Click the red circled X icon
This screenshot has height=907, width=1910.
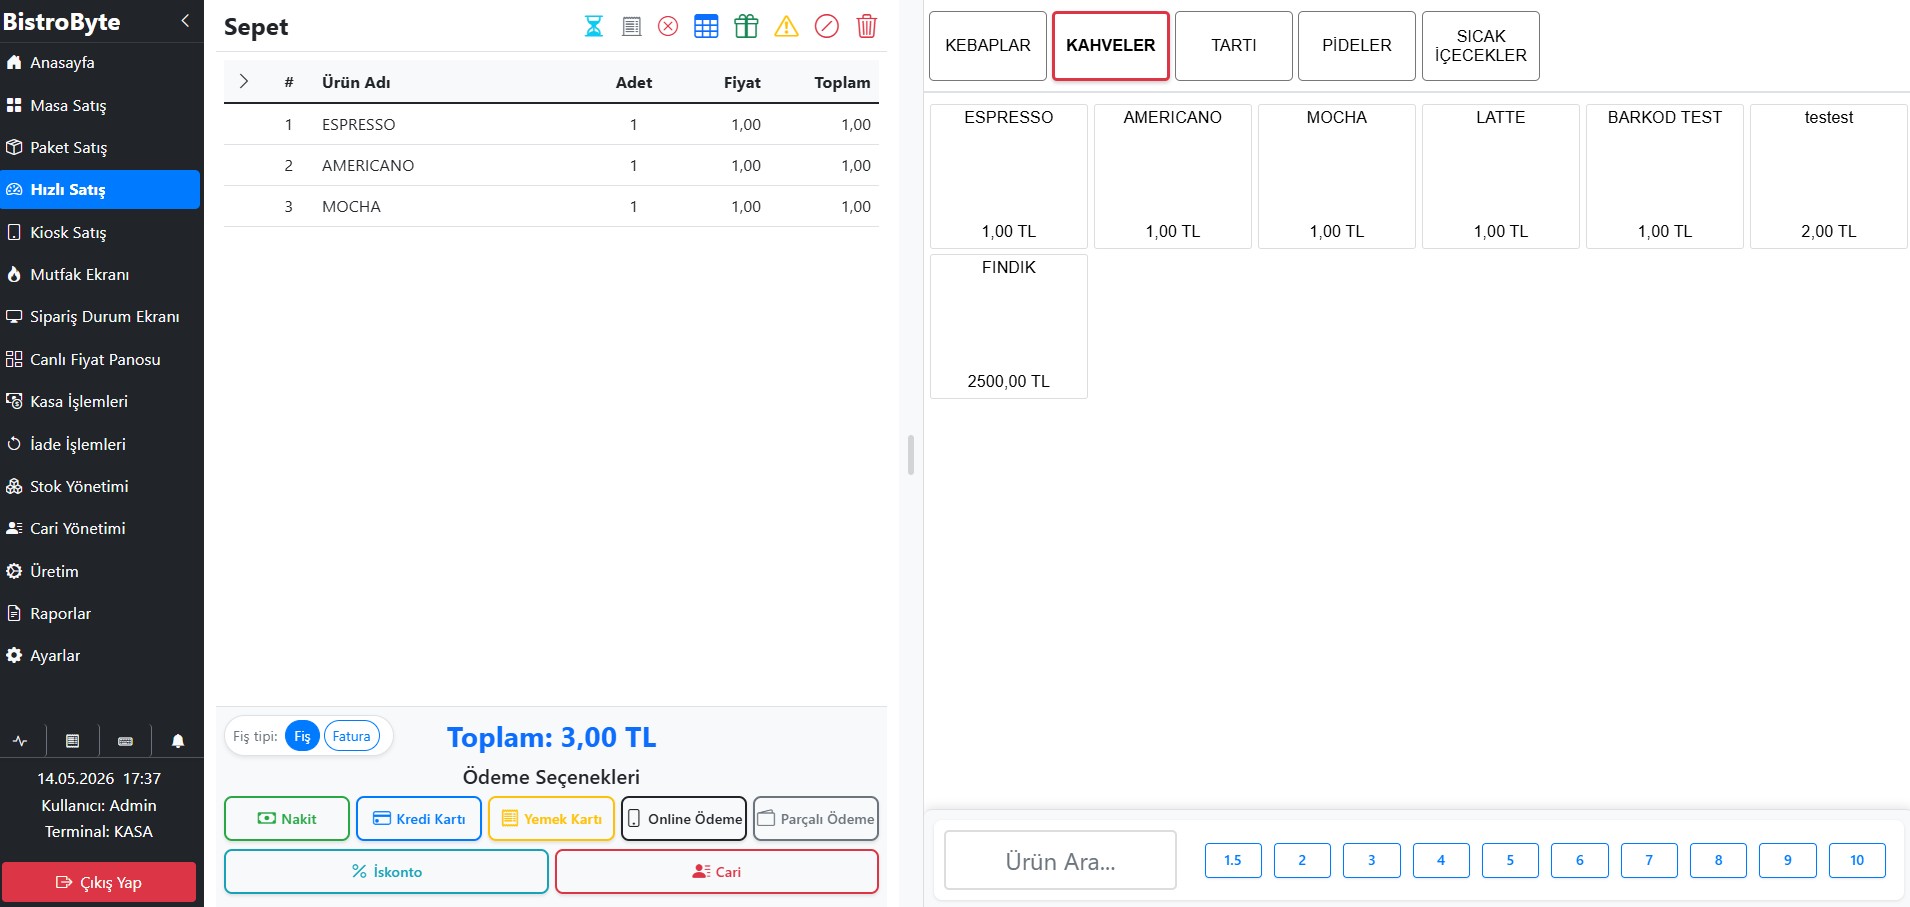pos(668,26)
